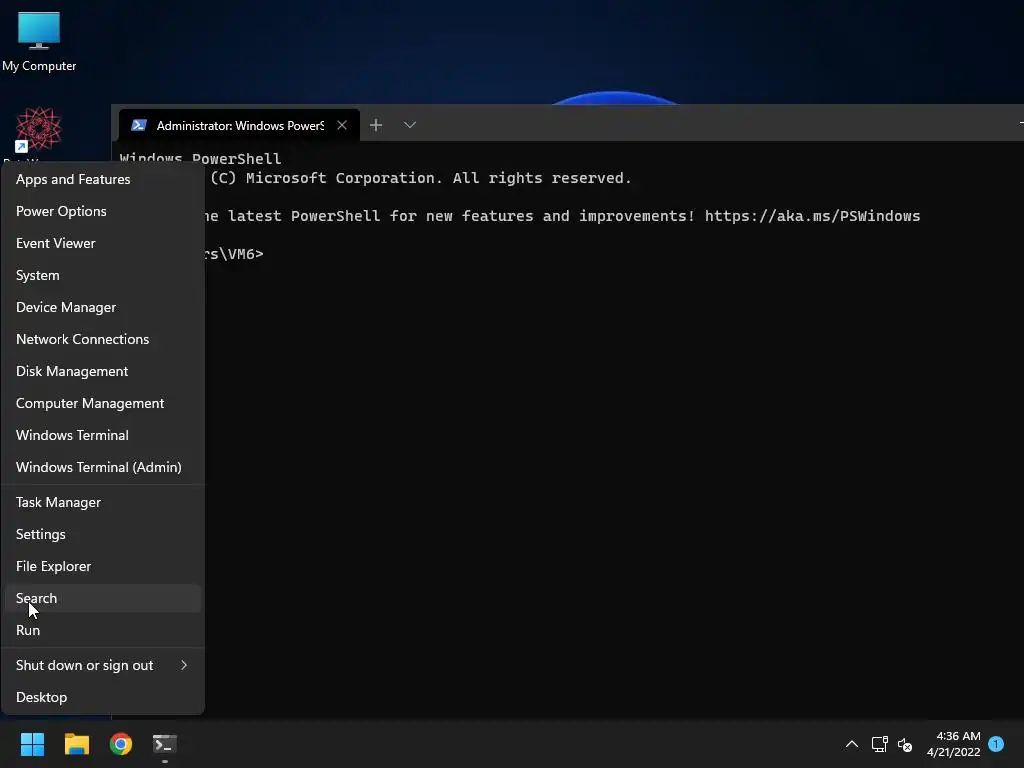Click the https://aka.ms/PSWindows link
This screenshot has height=768, width=1024.
(812, 216)
